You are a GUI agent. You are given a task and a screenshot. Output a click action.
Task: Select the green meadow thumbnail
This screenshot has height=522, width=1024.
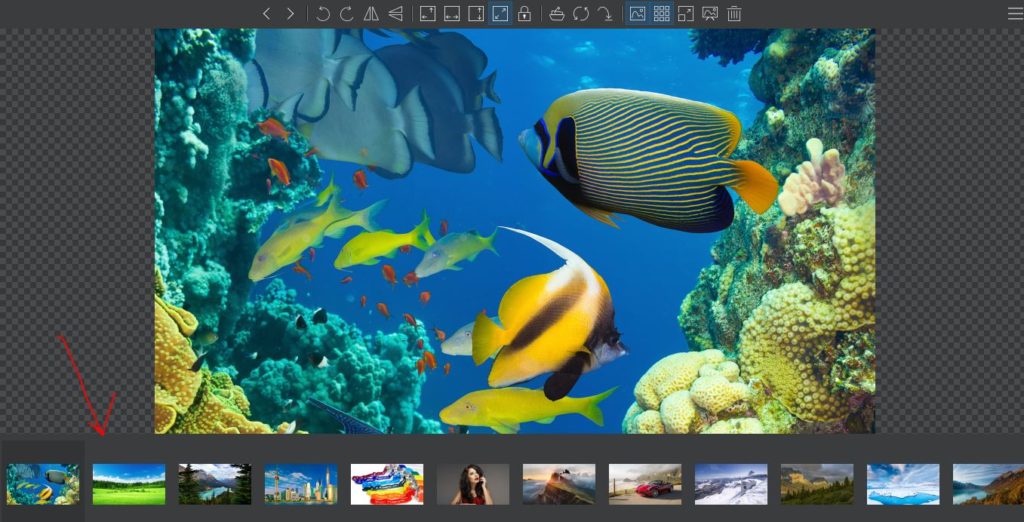pos(129,484)
